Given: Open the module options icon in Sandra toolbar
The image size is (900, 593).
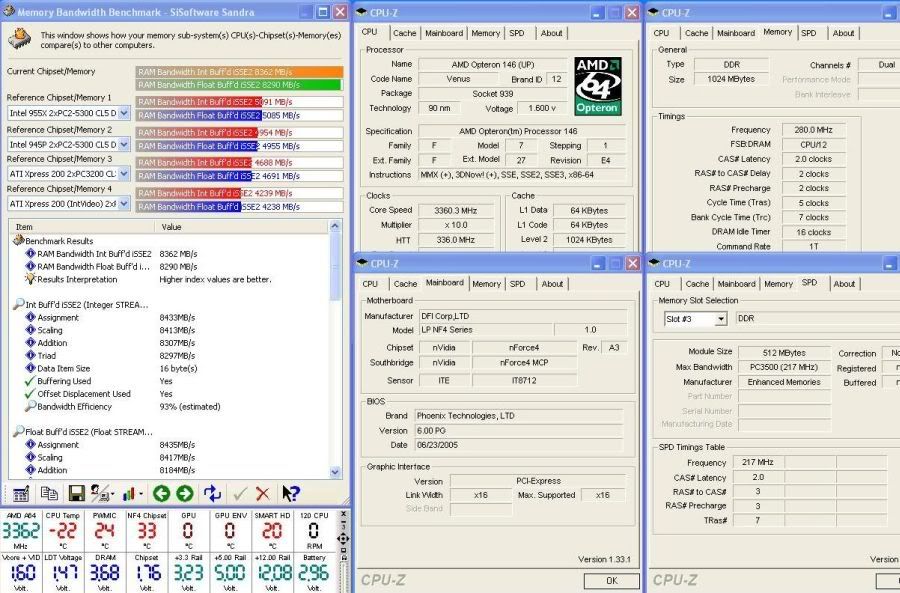Looking at the screenshot, I should [21, 493].
